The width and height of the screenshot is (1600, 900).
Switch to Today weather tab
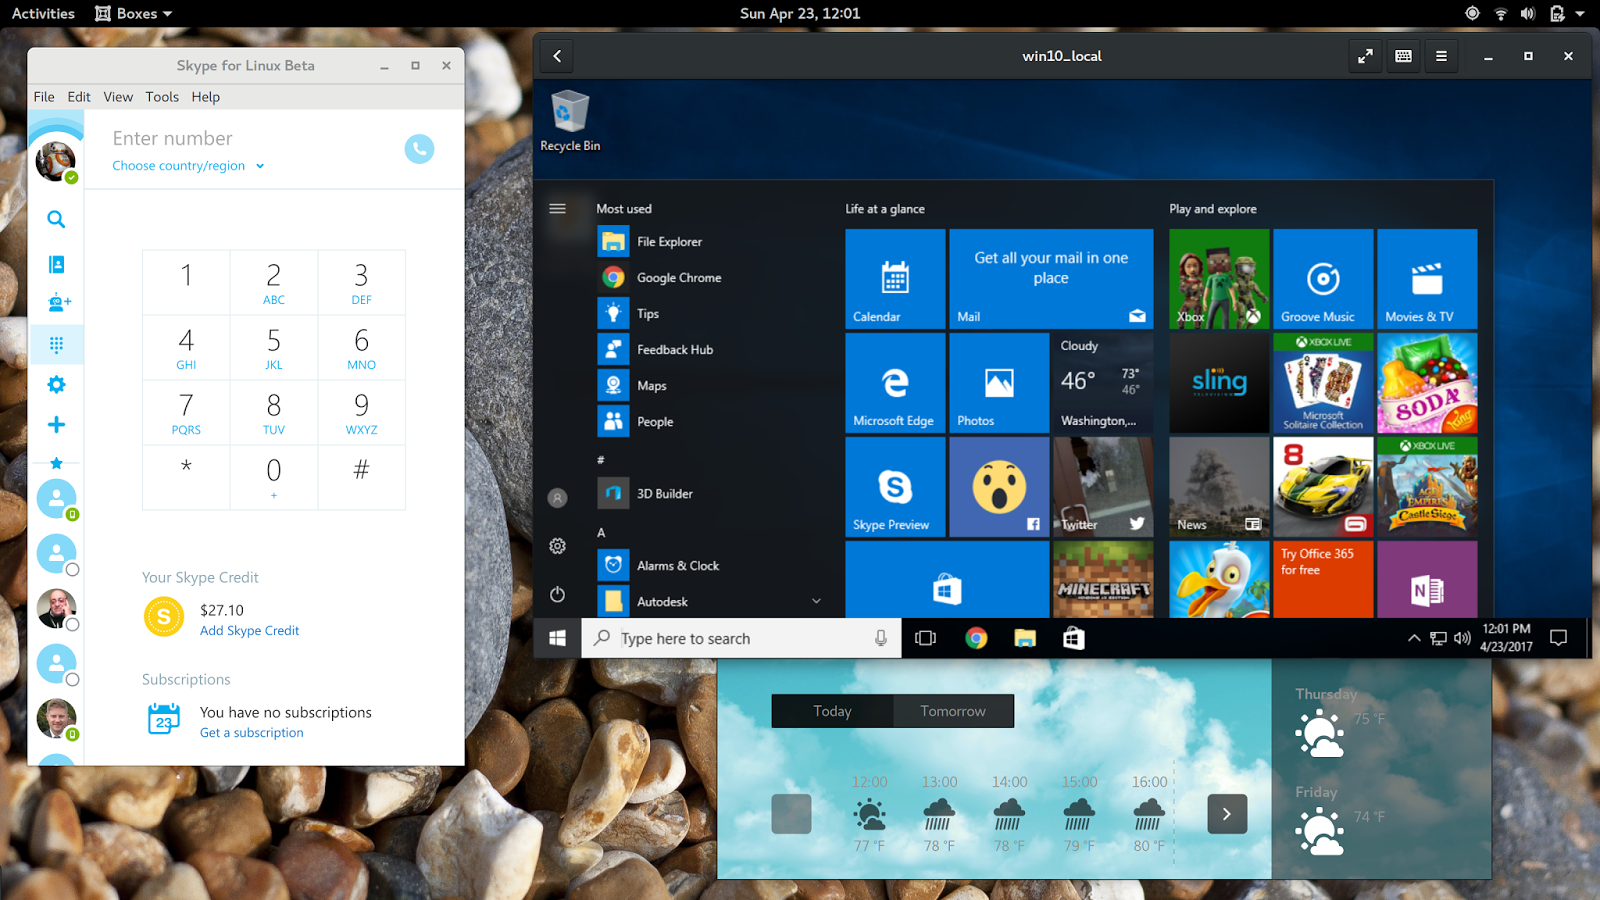click(832, 711)
